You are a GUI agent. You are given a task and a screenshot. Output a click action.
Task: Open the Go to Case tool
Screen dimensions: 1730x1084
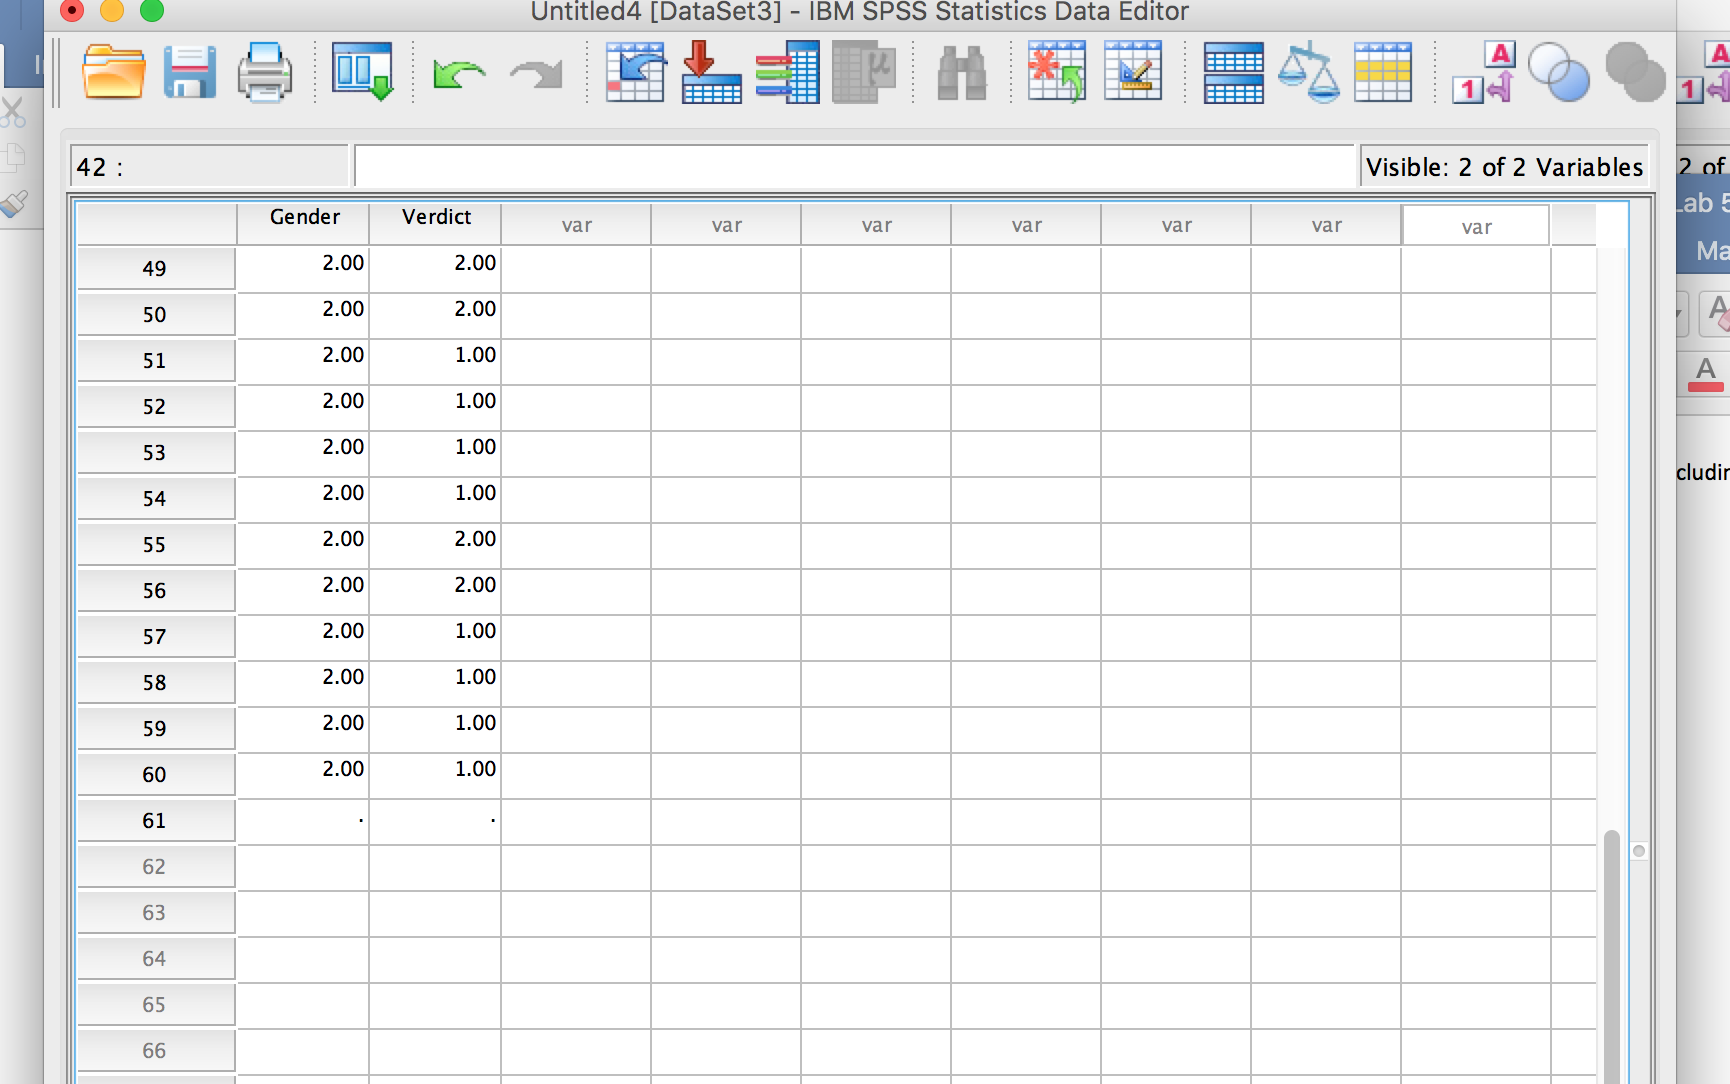635,73
